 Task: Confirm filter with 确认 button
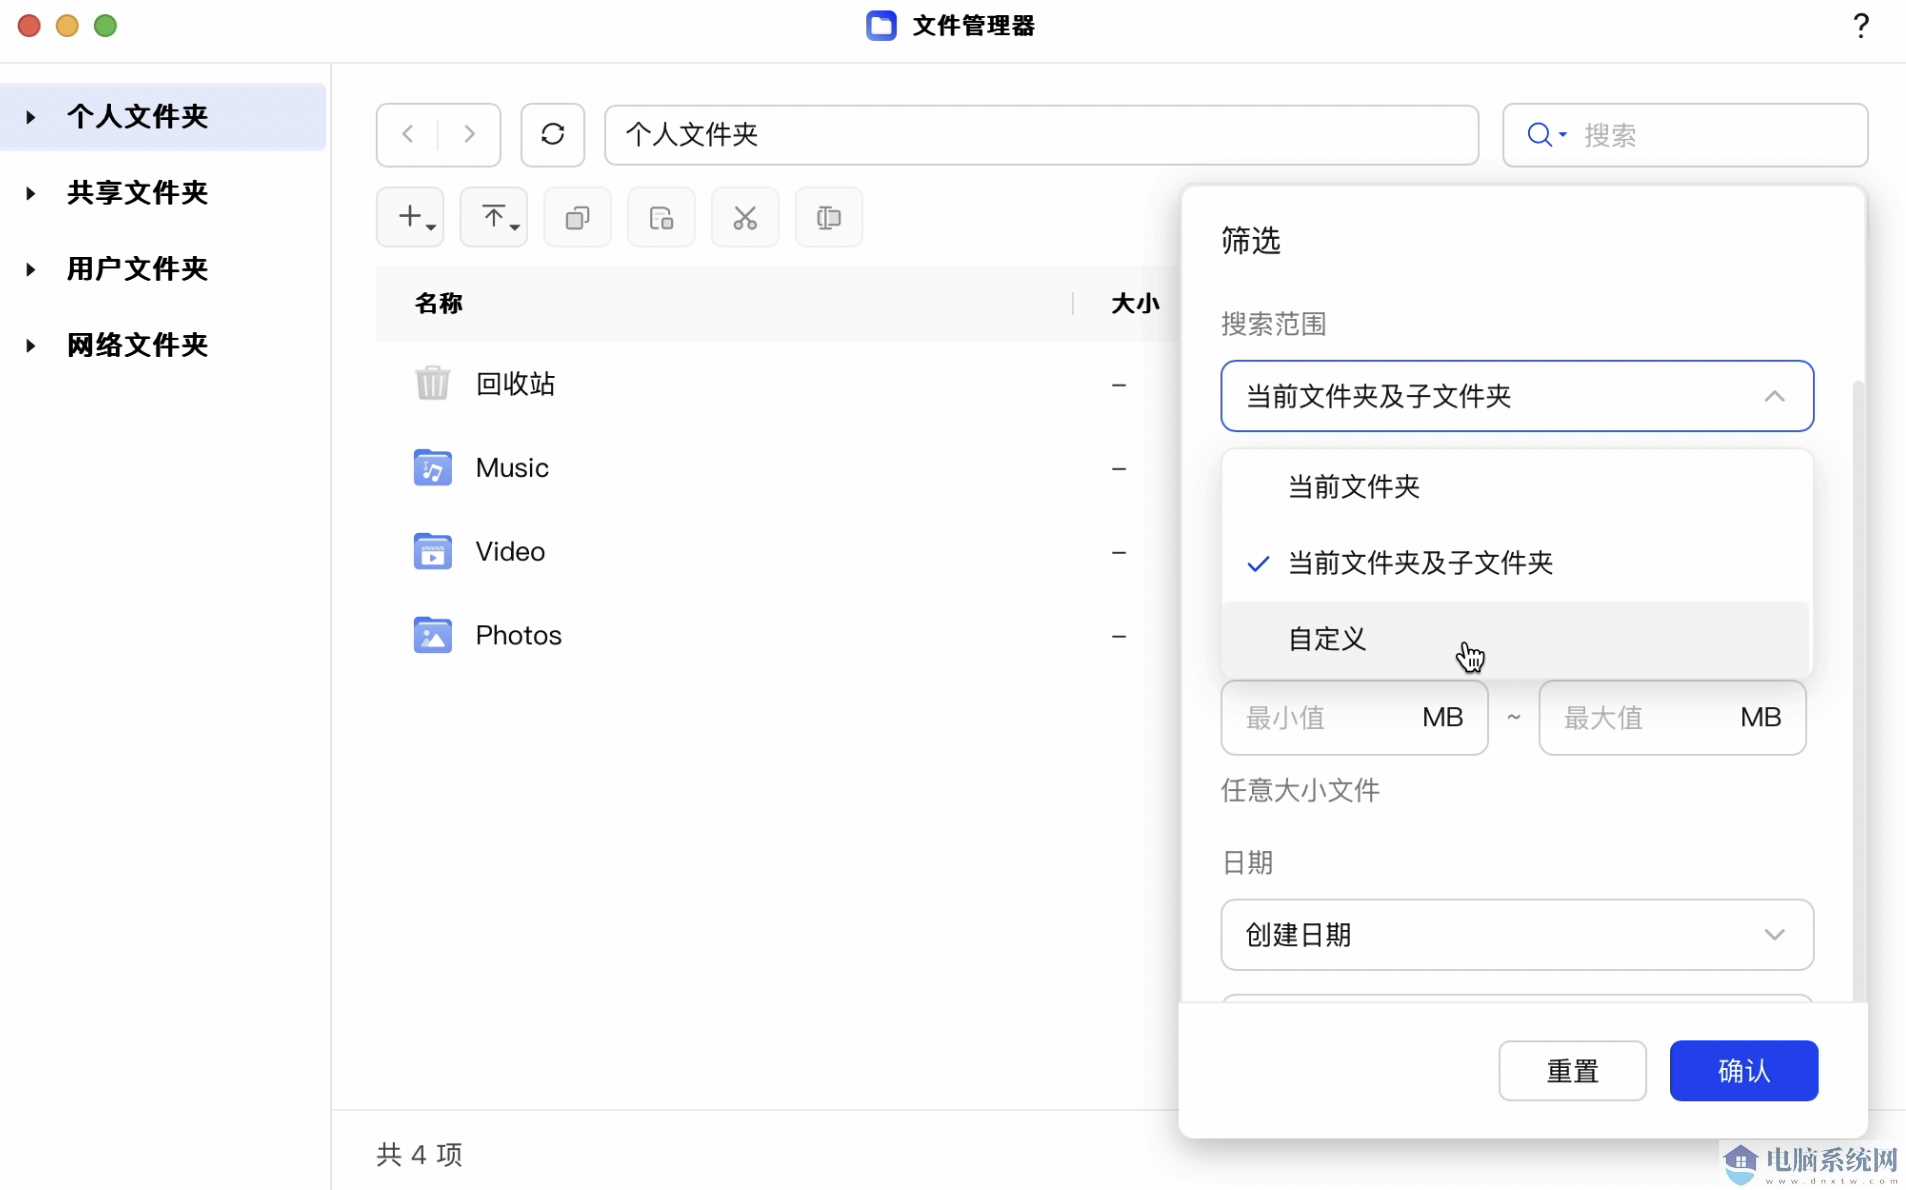(x=1743, y=1071)
